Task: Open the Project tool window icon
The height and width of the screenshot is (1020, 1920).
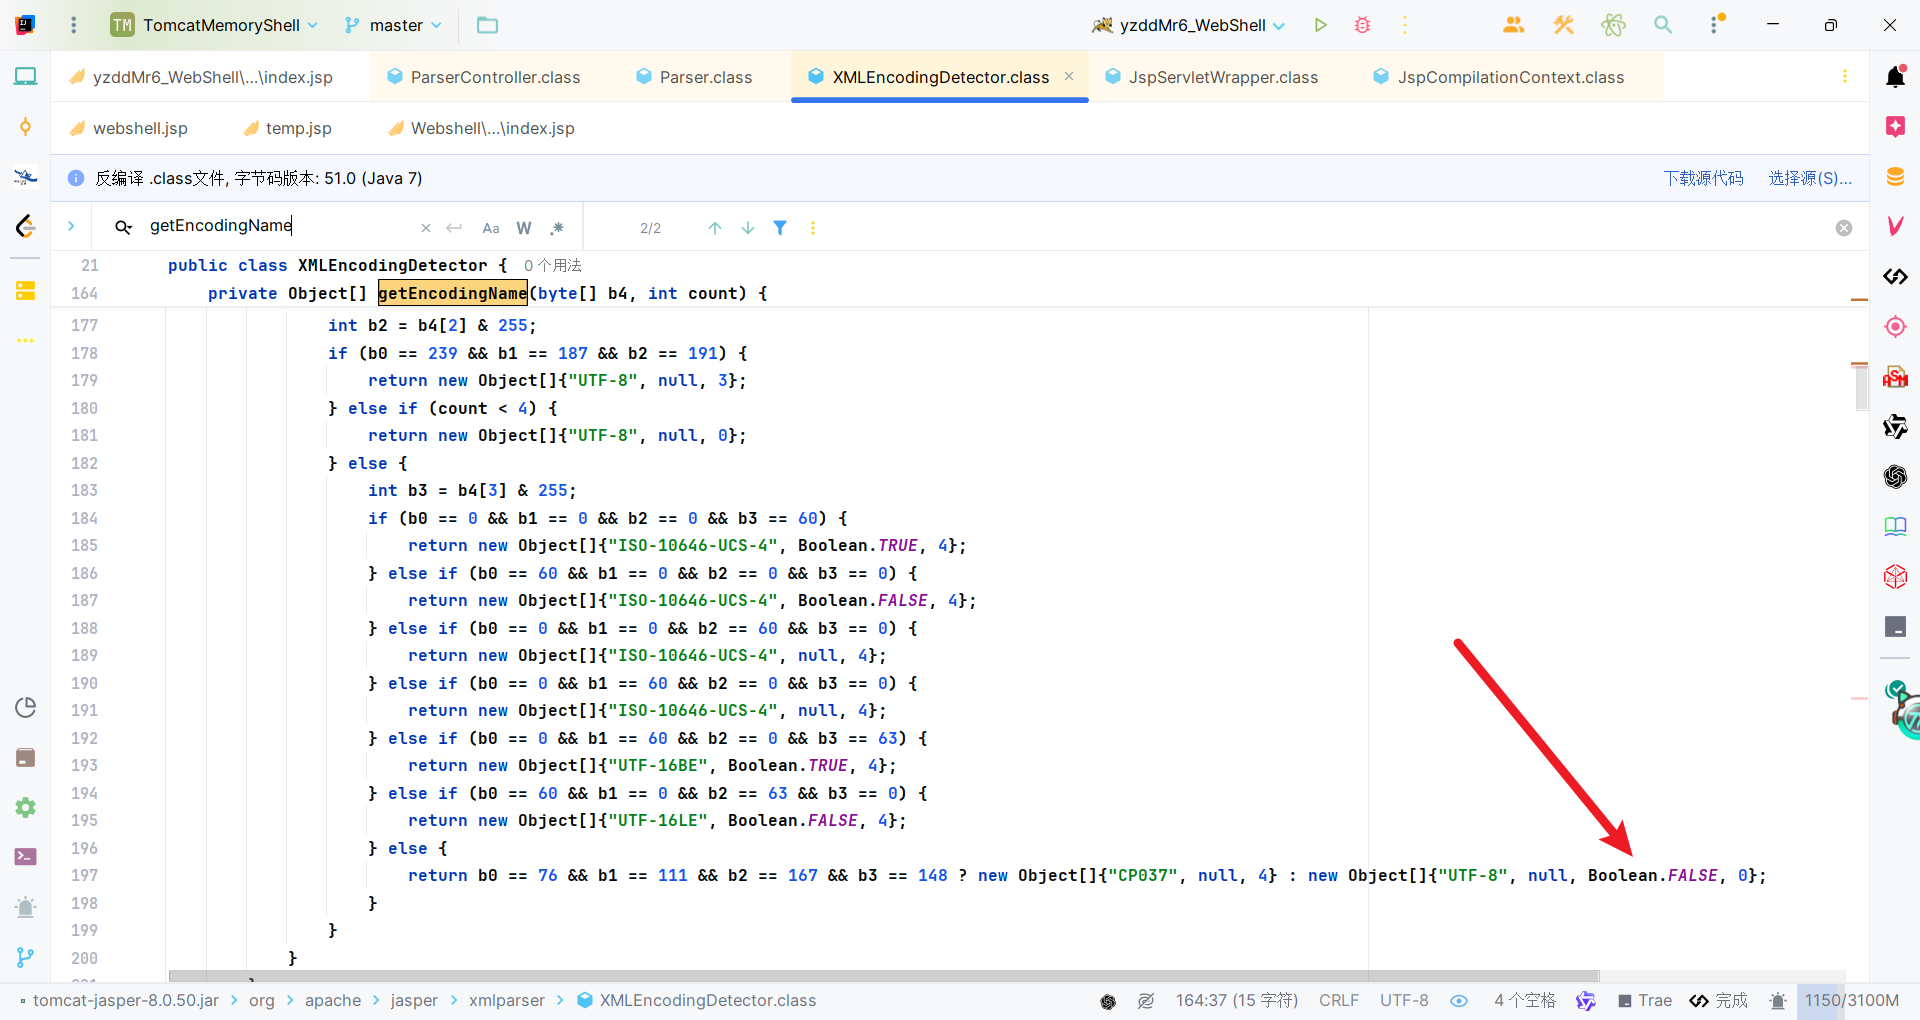Action: point(25,76)
